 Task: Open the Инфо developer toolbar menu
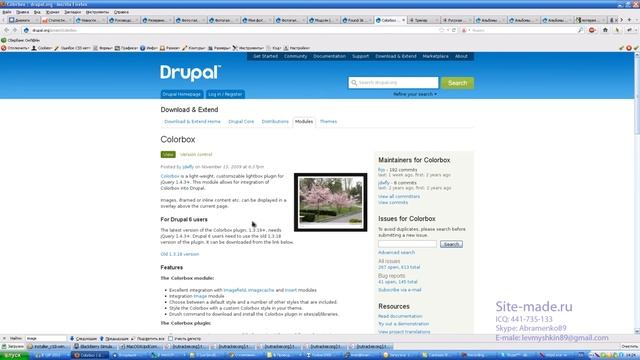pyautogui.click(x=149, y=48)
